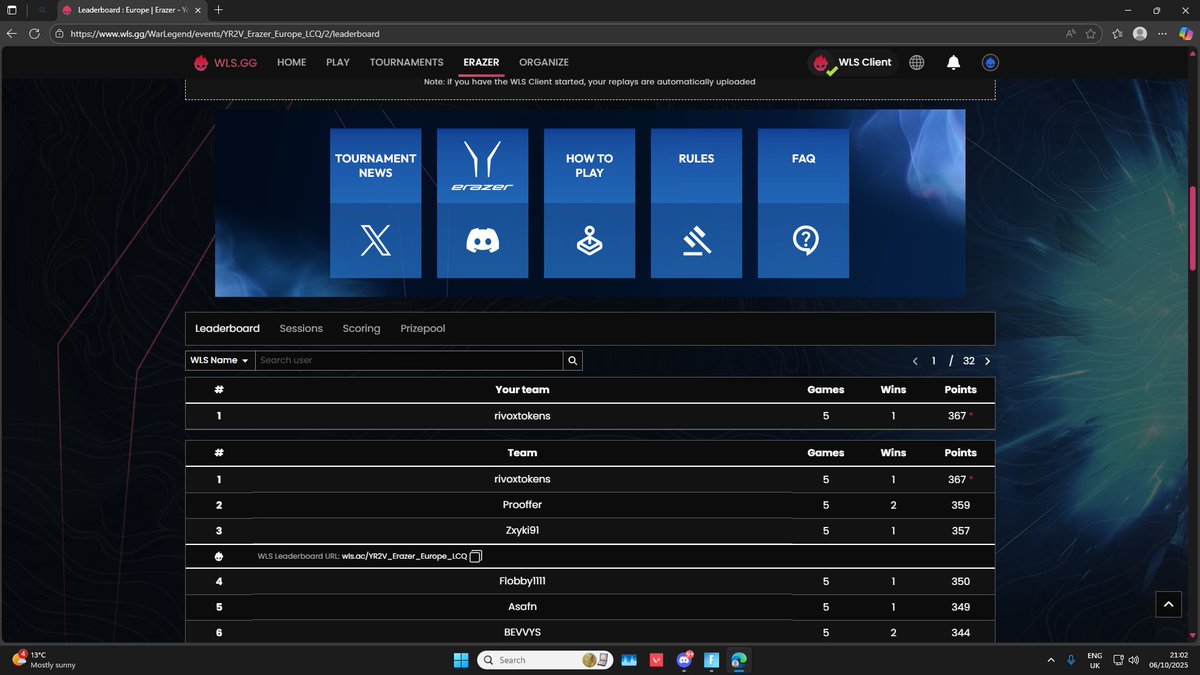
Task: Open the language globe icon
Action: pyautogui.click(x=916, y=62)
